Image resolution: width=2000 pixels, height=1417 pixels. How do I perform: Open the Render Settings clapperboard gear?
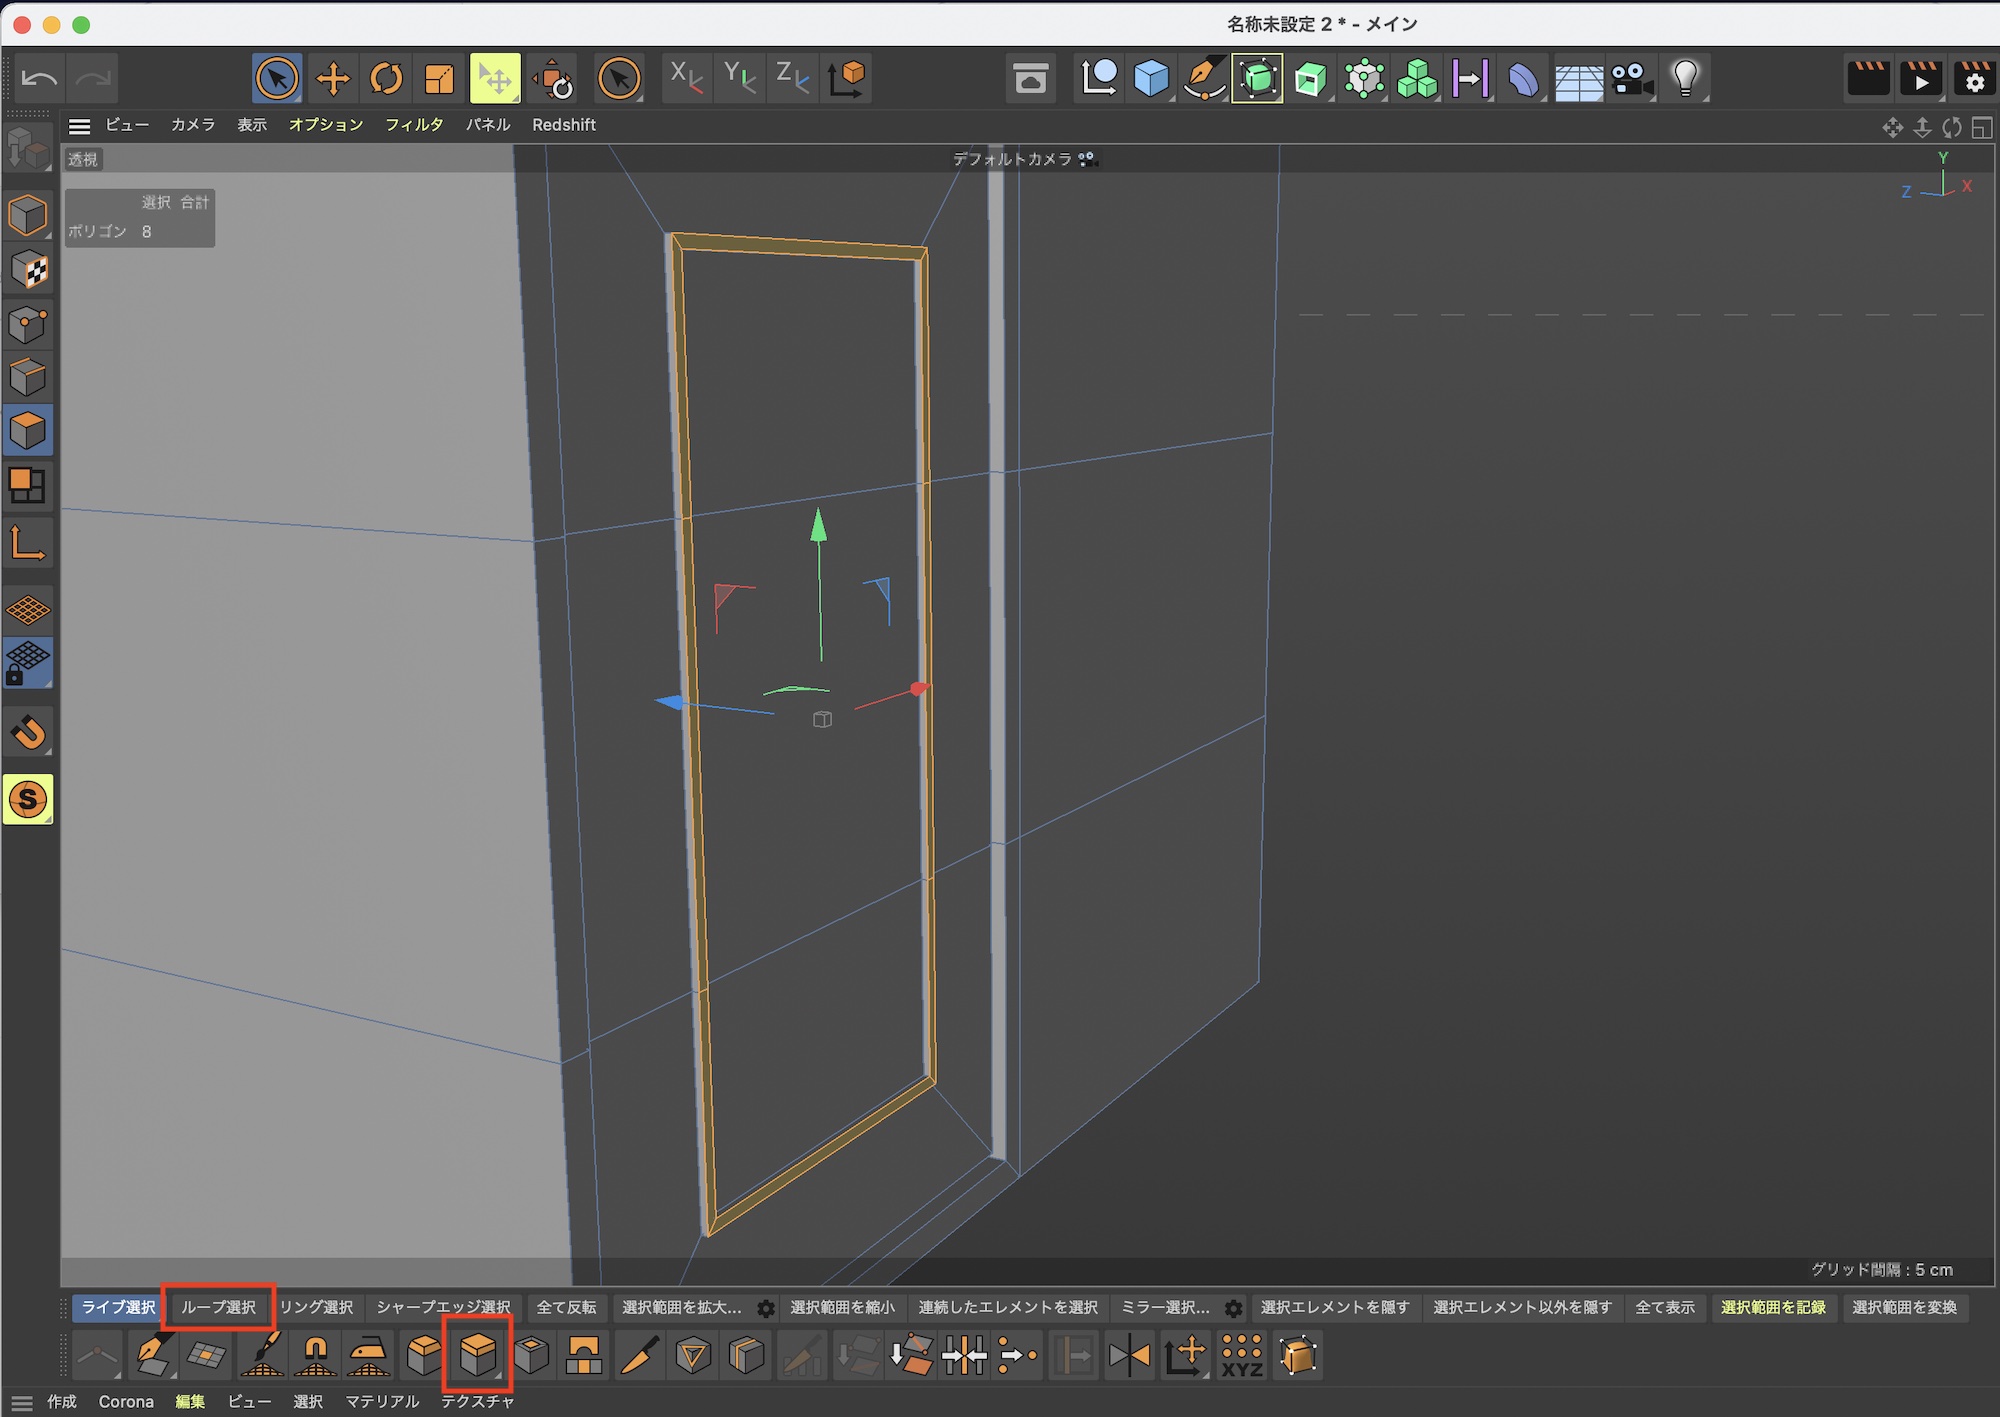coord(1974,78)
